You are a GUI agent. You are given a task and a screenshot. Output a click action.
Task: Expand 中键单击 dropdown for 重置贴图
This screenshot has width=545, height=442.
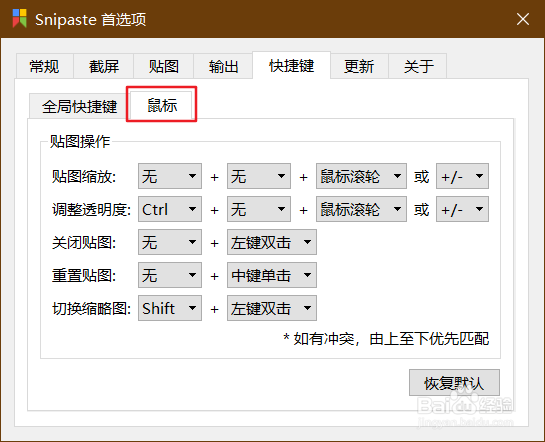[272, 275]
